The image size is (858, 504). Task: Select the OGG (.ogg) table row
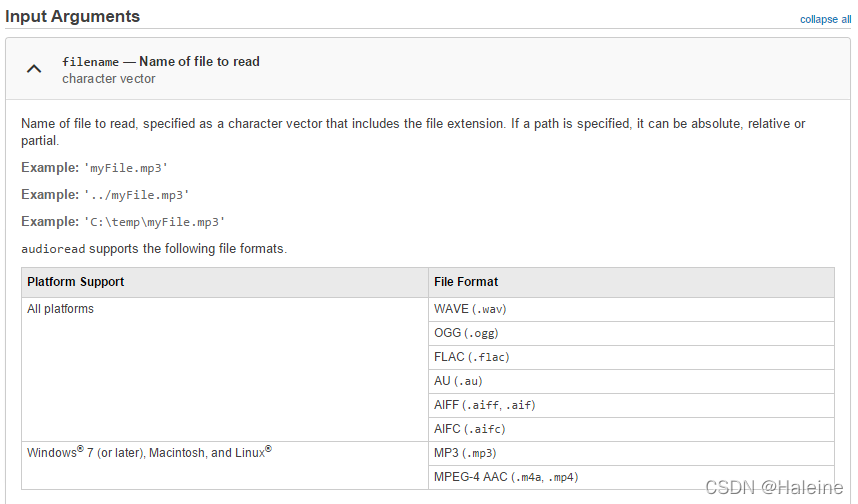coord(631,333)
